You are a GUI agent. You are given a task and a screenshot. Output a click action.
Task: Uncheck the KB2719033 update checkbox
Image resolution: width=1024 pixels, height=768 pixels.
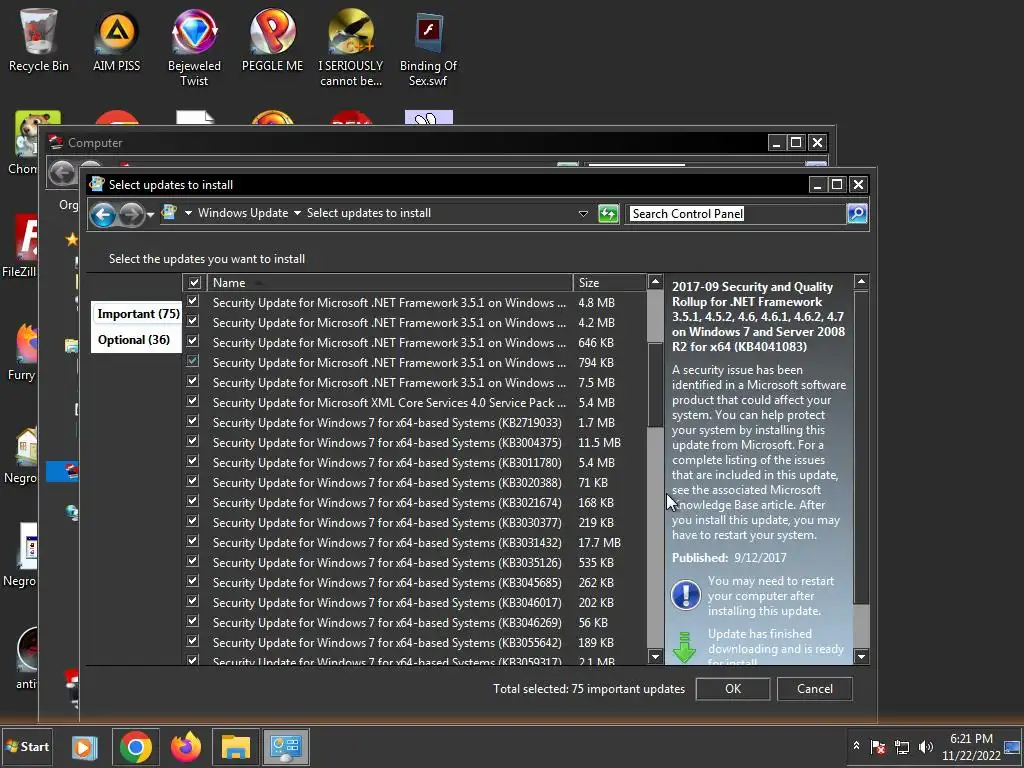tap(193, 421)
